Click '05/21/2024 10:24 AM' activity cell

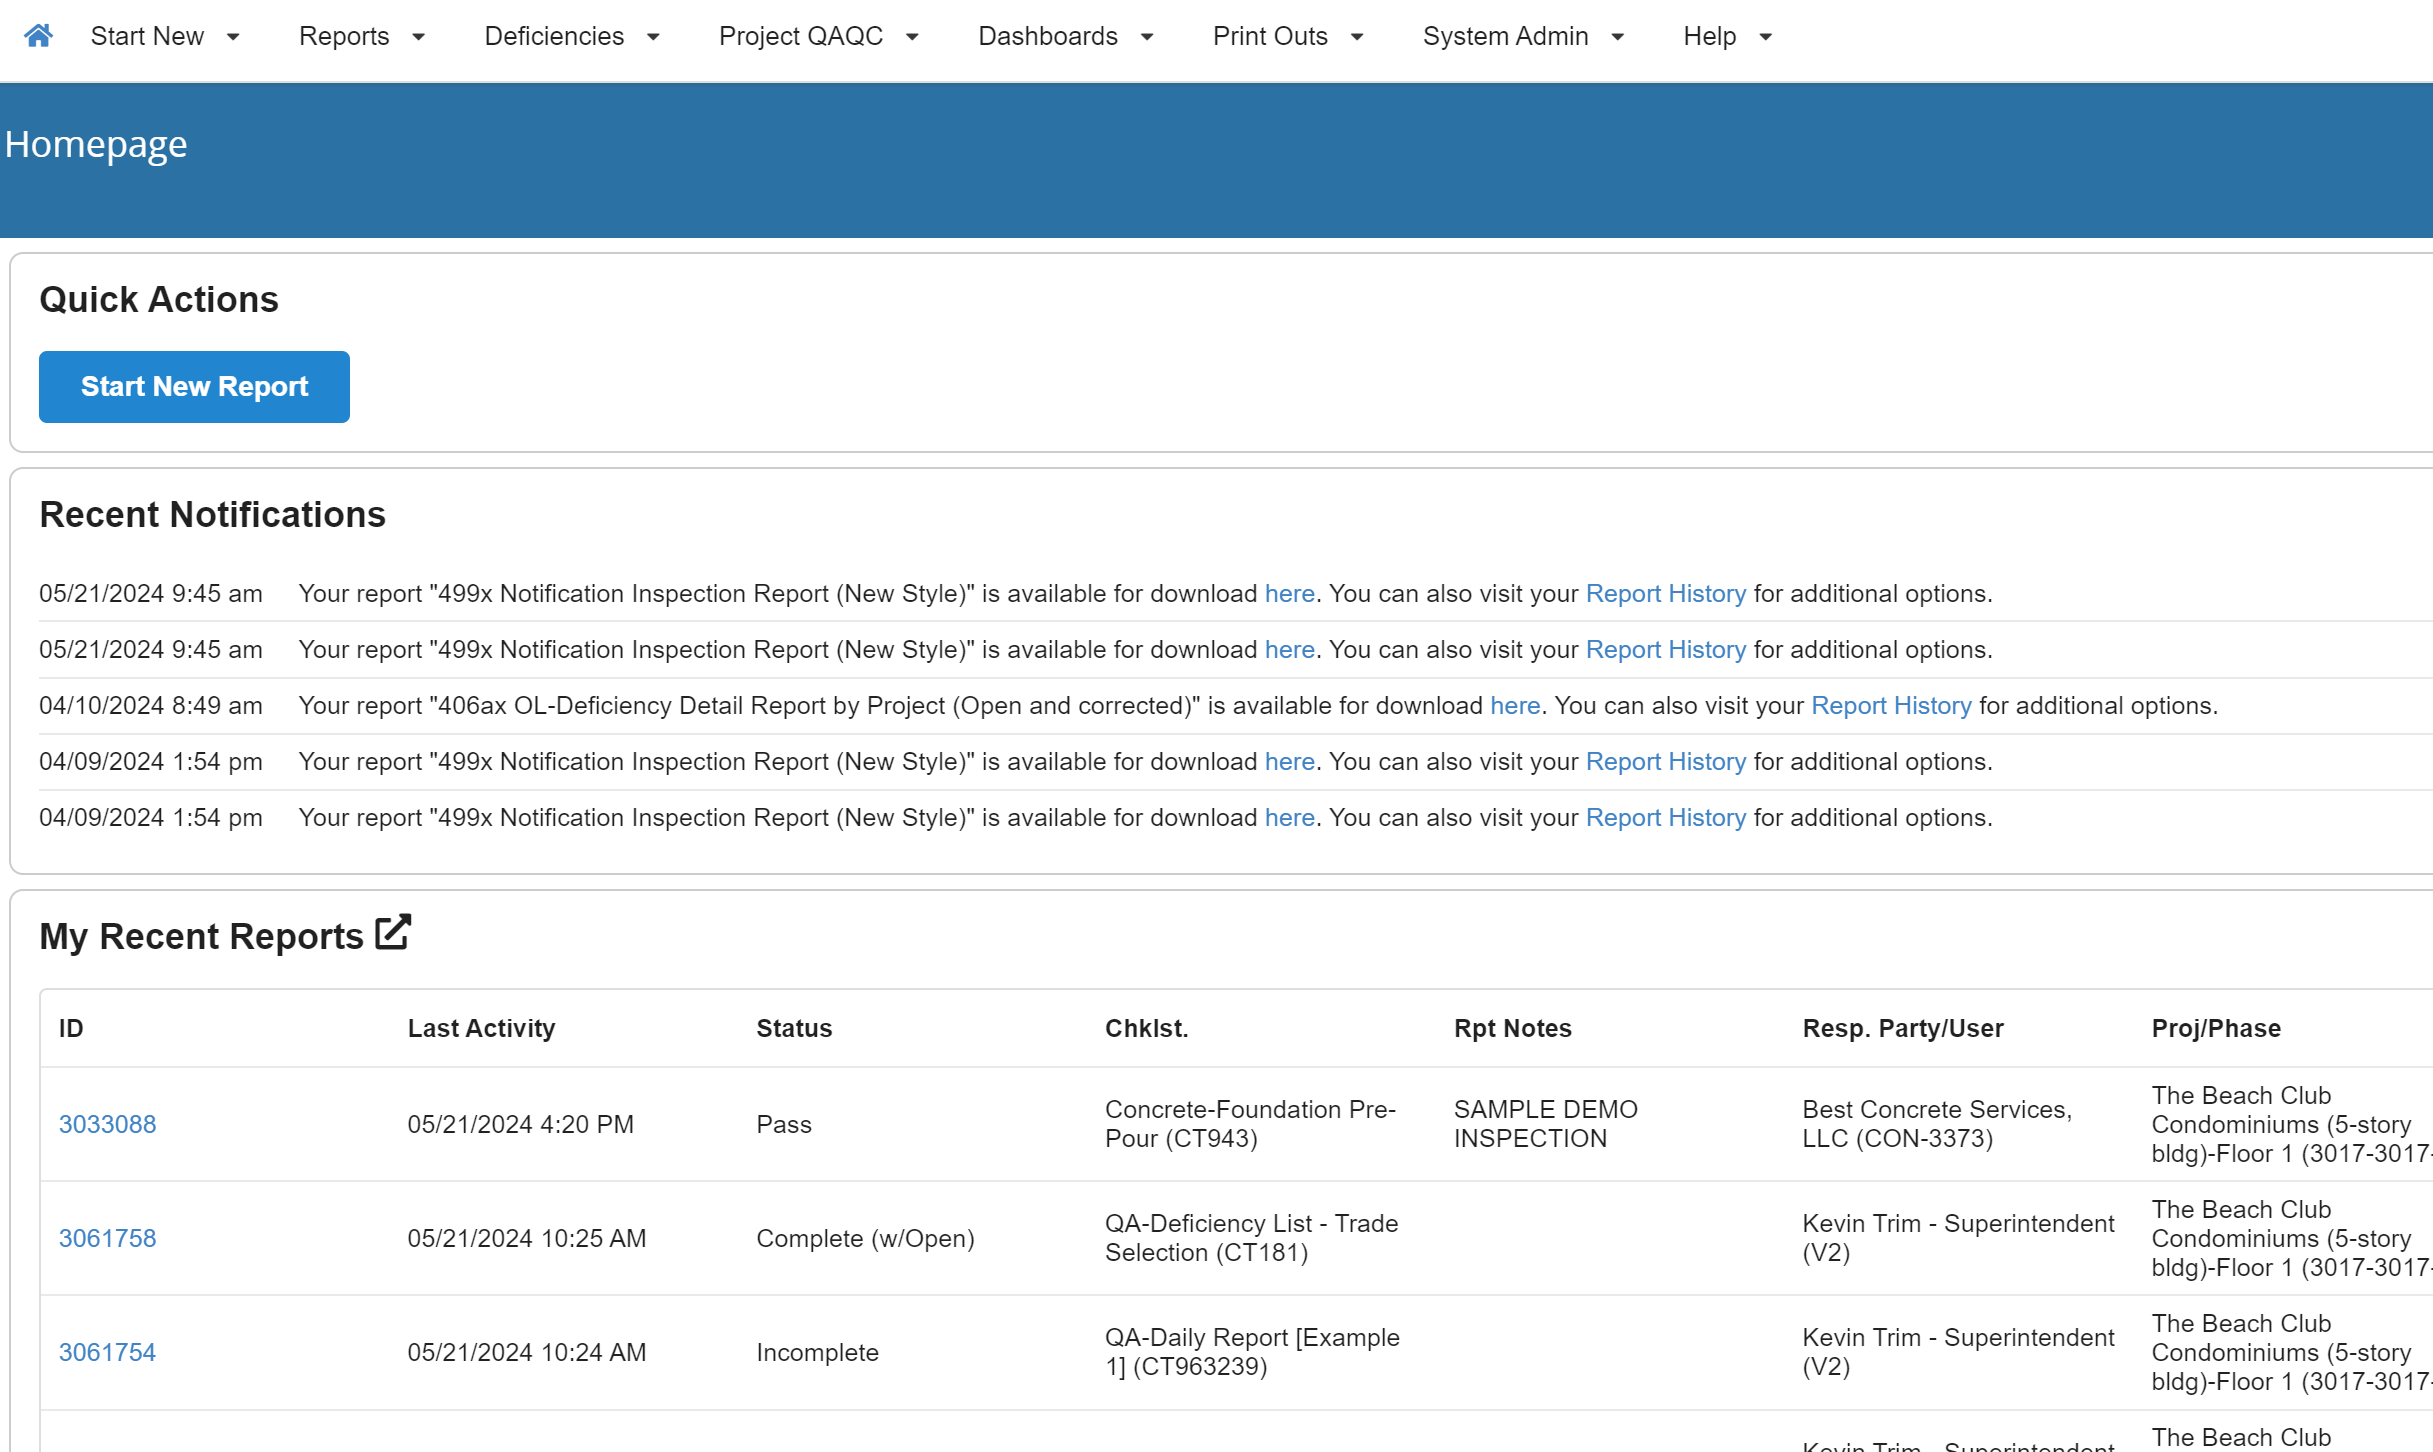click(526, 1352)
